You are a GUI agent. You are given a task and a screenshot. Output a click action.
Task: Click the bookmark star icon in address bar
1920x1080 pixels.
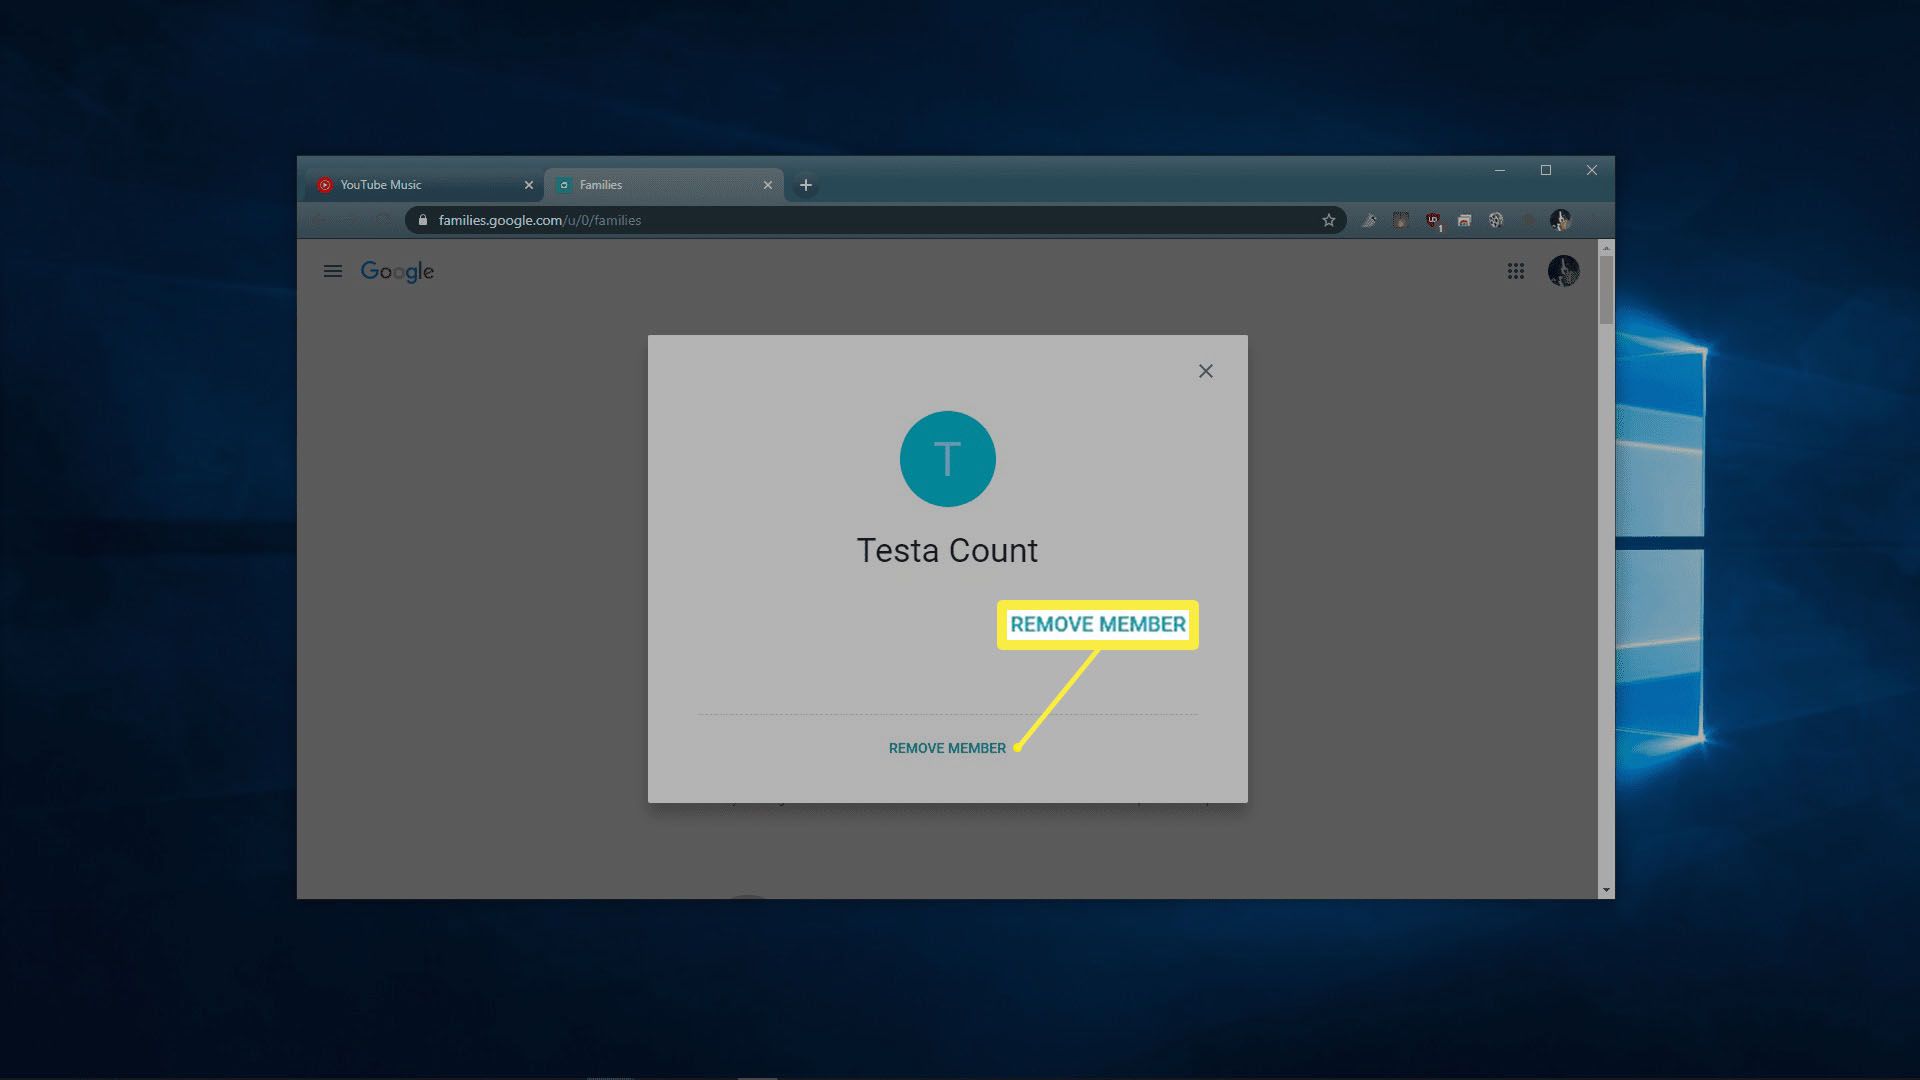point(1328,220)
